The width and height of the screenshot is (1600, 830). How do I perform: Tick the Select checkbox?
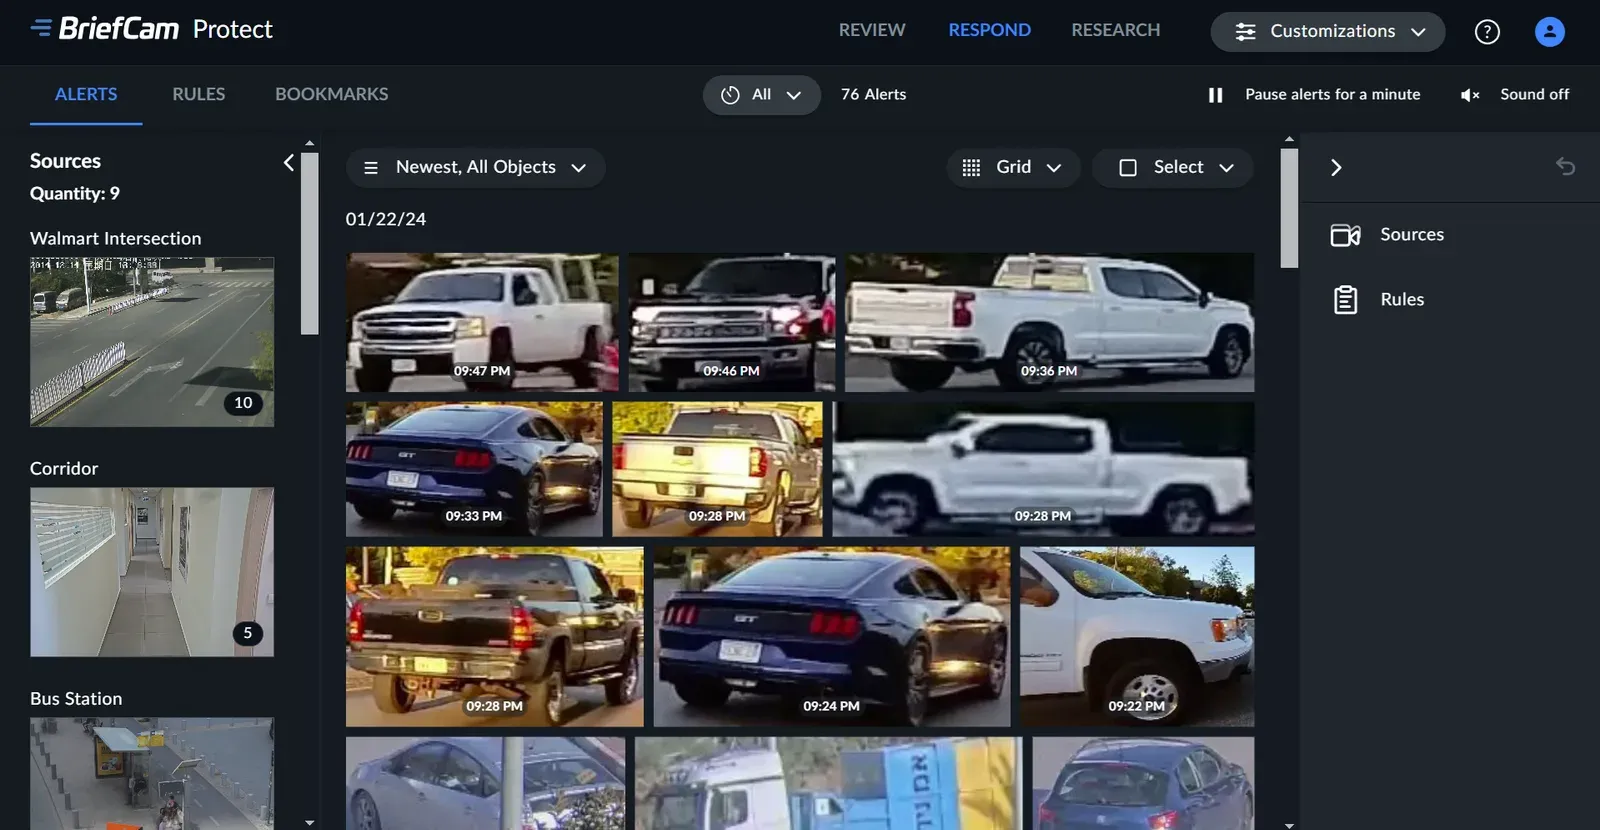[x=1128, y=168]
